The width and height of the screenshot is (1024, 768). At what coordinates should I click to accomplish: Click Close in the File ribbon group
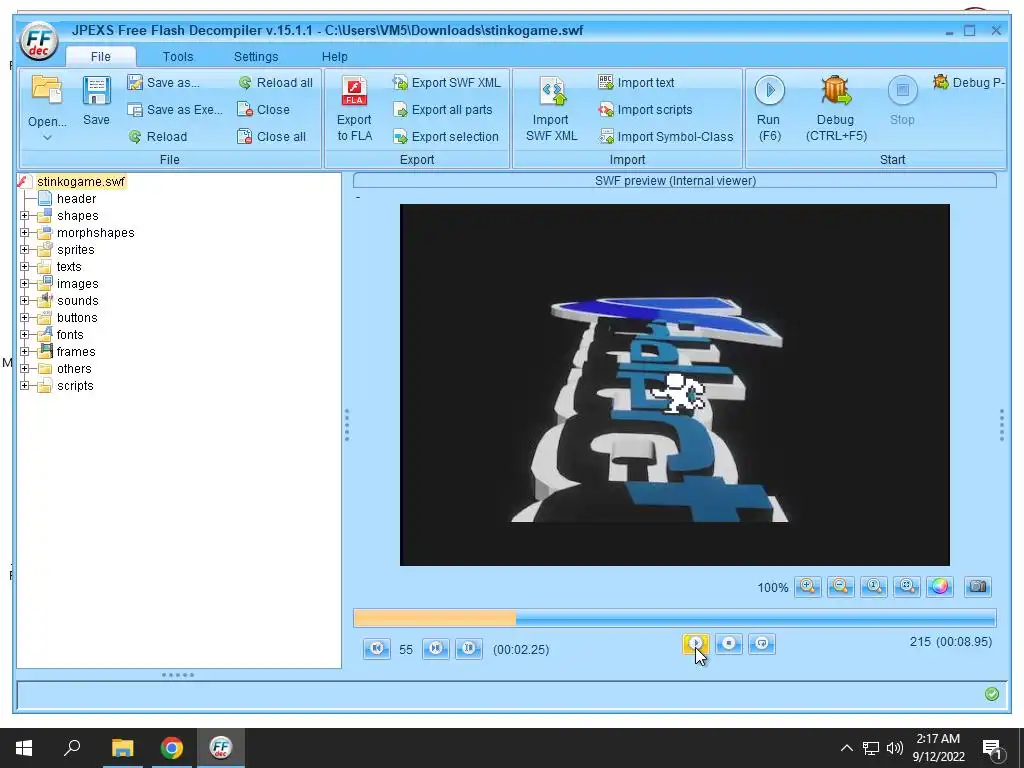(x=263, y=110)
